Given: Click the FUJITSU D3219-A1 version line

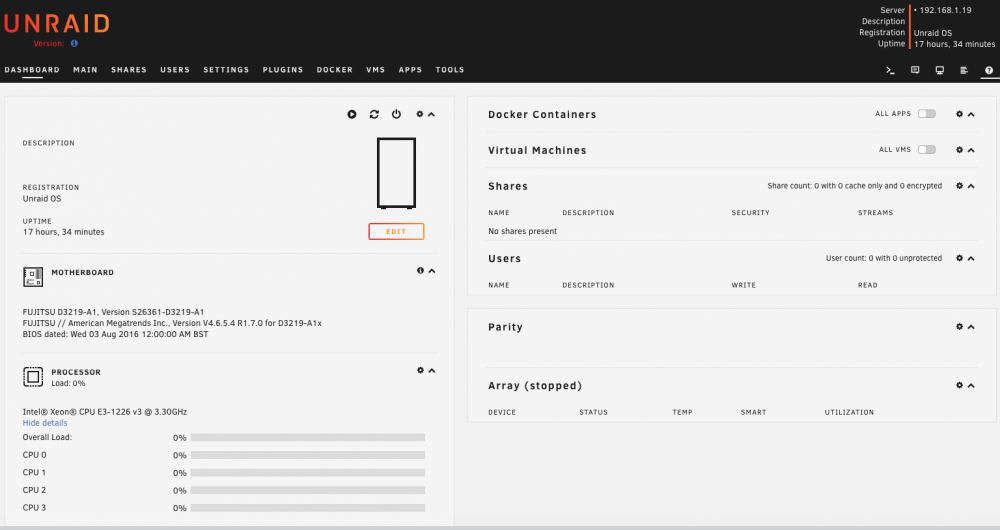Looking at the screenshot, I should click(114, 313).
